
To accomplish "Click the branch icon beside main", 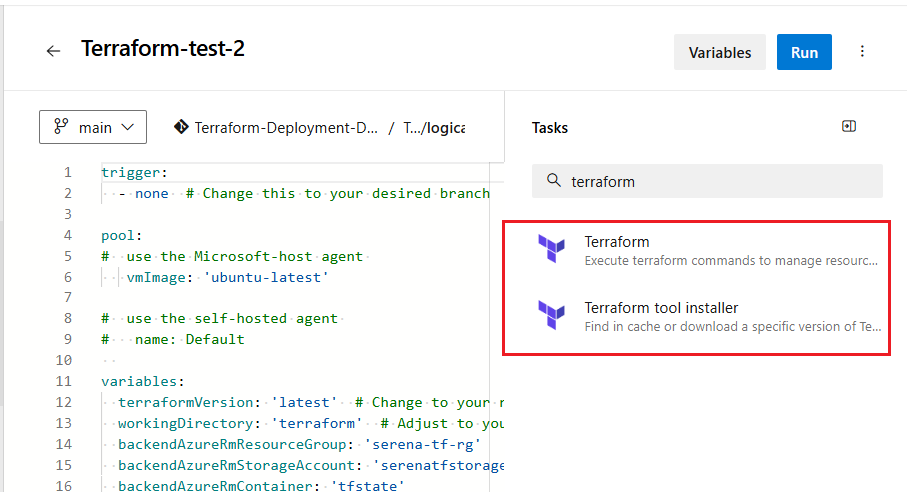I will (x=61, y=127).
